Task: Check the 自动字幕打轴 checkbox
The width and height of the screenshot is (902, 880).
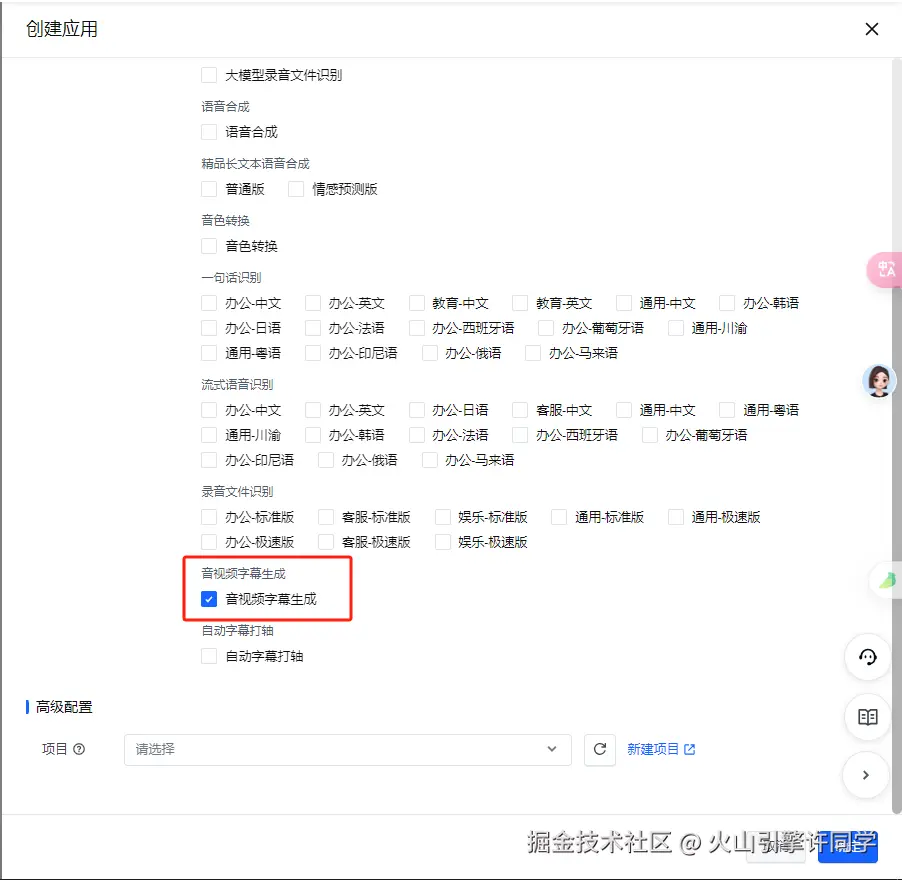Action: 209,656
